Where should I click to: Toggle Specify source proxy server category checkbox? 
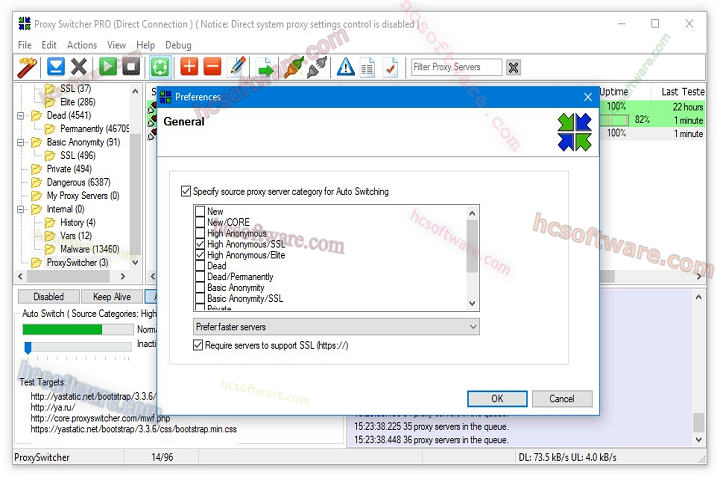[186, 191]
